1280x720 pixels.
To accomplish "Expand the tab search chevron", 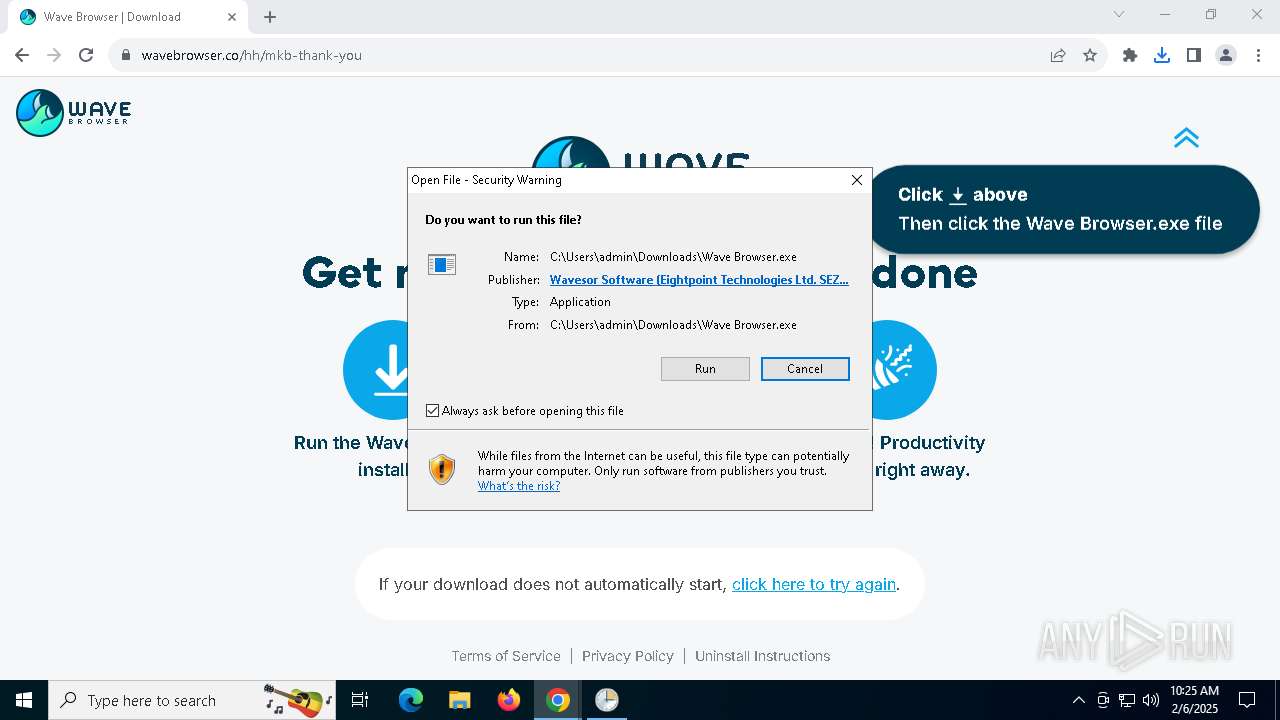I will click(x=1119, y=15).
